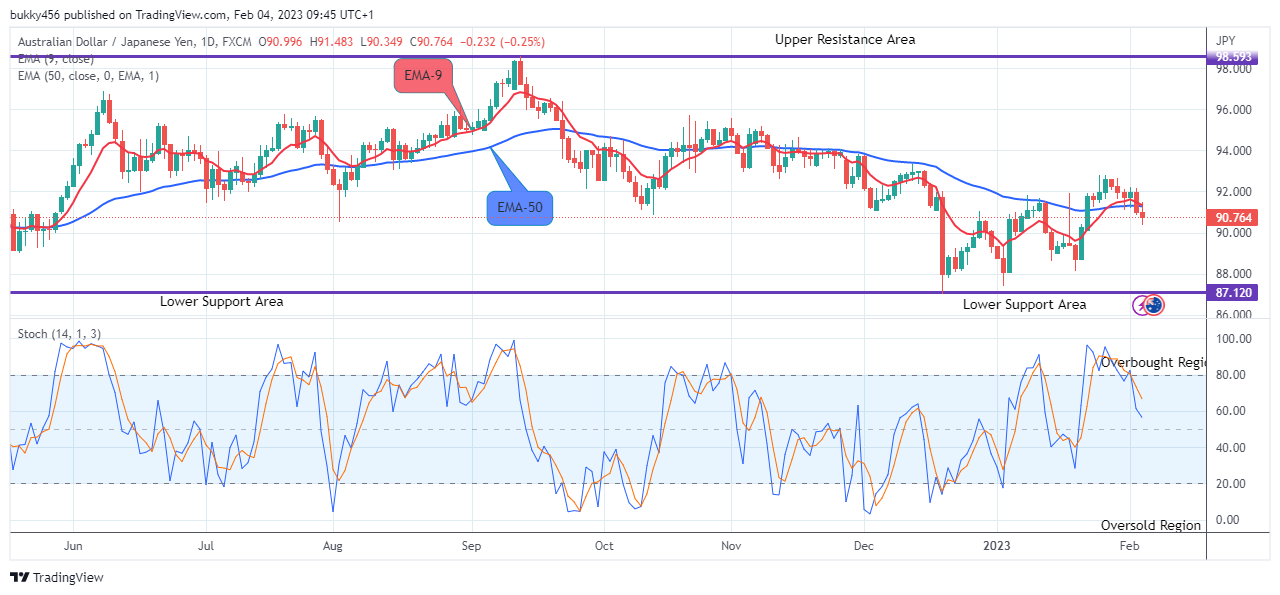Select the left Lower Support Area text
The height and width of the screenshot is (595, 1280).
tap(221, 301)
